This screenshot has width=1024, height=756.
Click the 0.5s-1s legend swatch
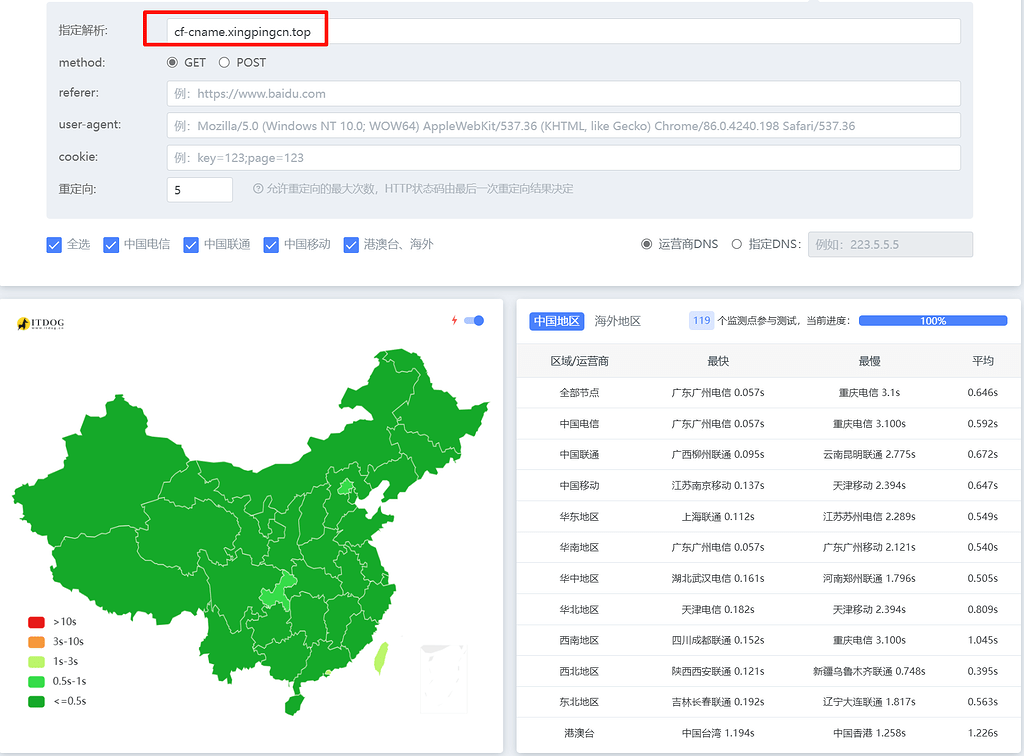click(x=37, y=682)
